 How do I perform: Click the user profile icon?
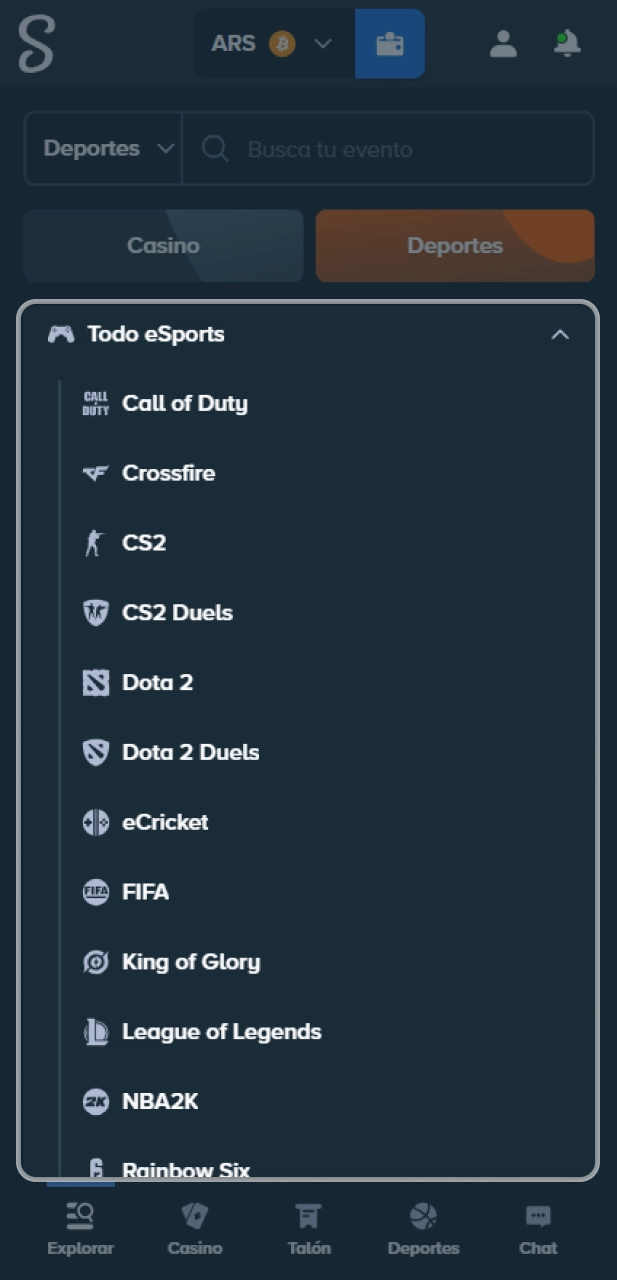(503, 43)
